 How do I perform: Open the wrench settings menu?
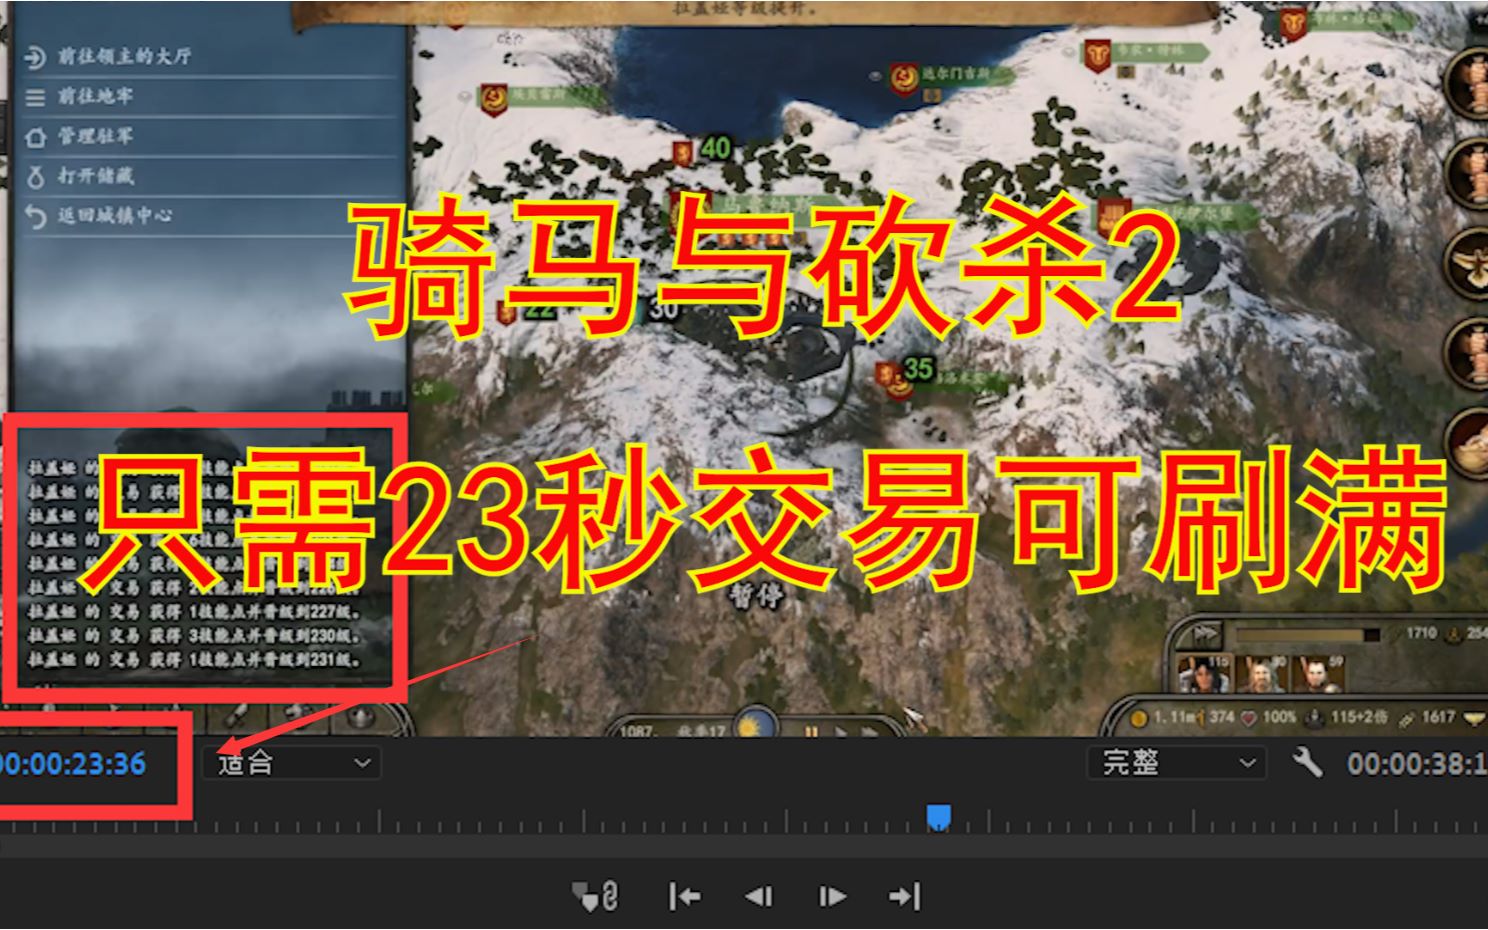coord(1306,763)
